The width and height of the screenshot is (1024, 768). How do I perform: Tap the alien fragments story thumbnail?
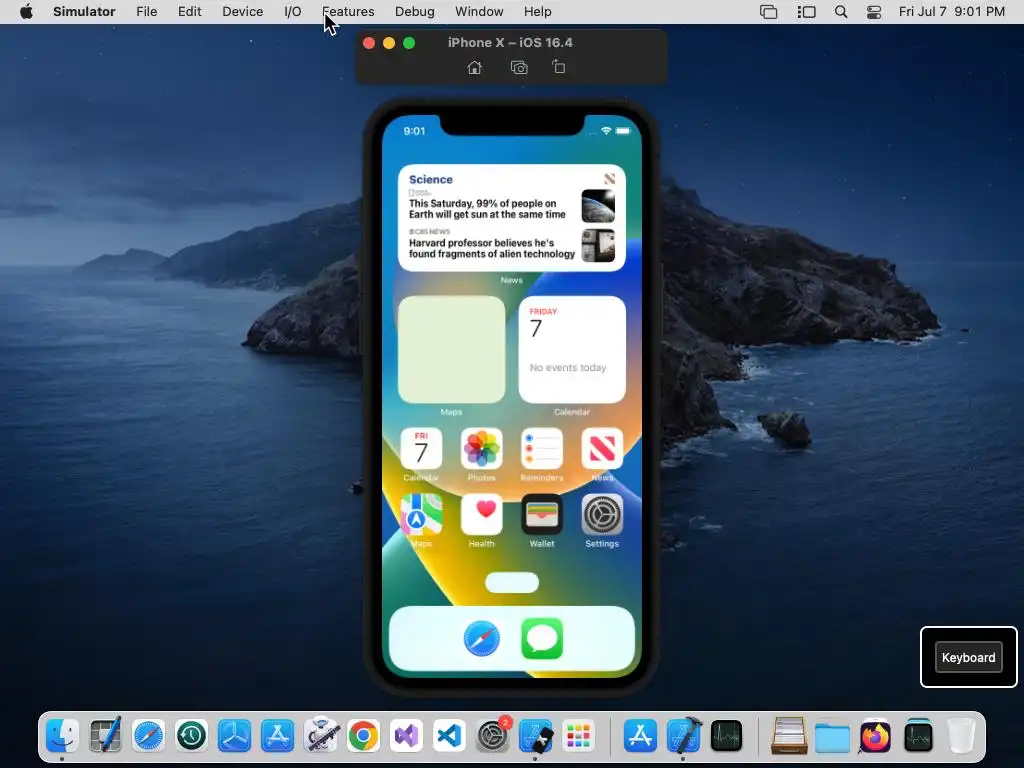click(x=598, y=246)
